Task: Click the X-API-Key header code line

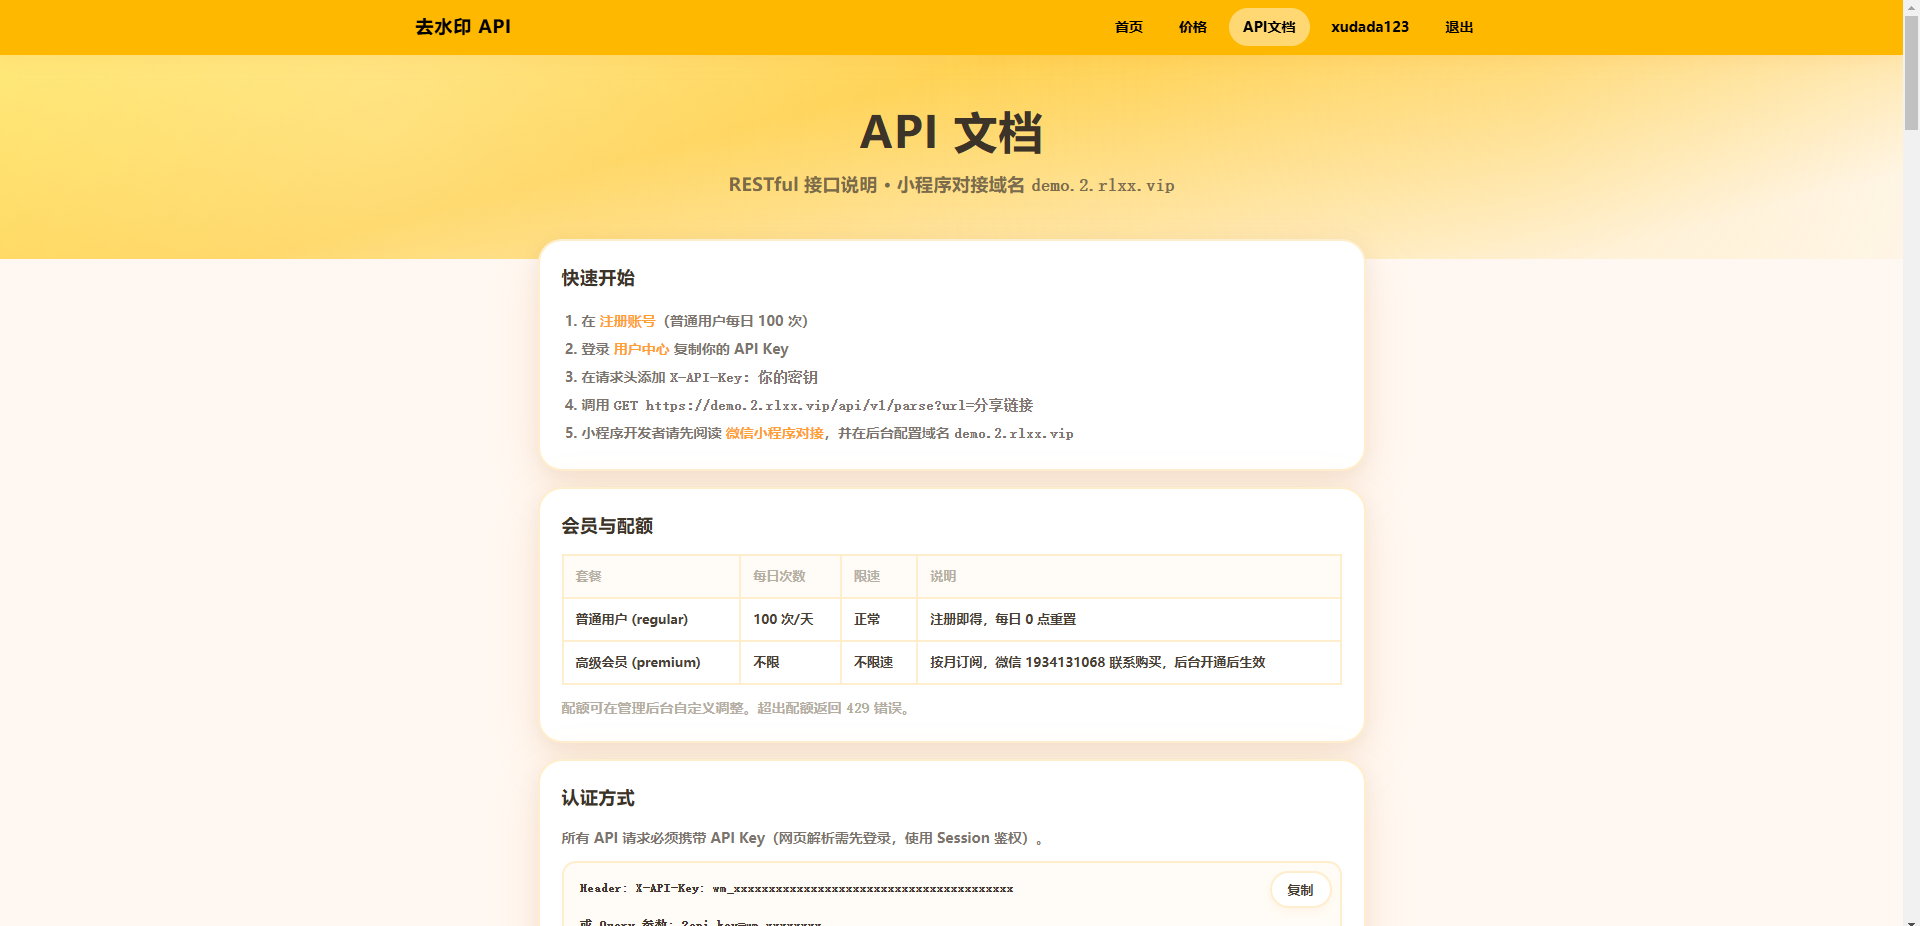Action: pos(796,888)
